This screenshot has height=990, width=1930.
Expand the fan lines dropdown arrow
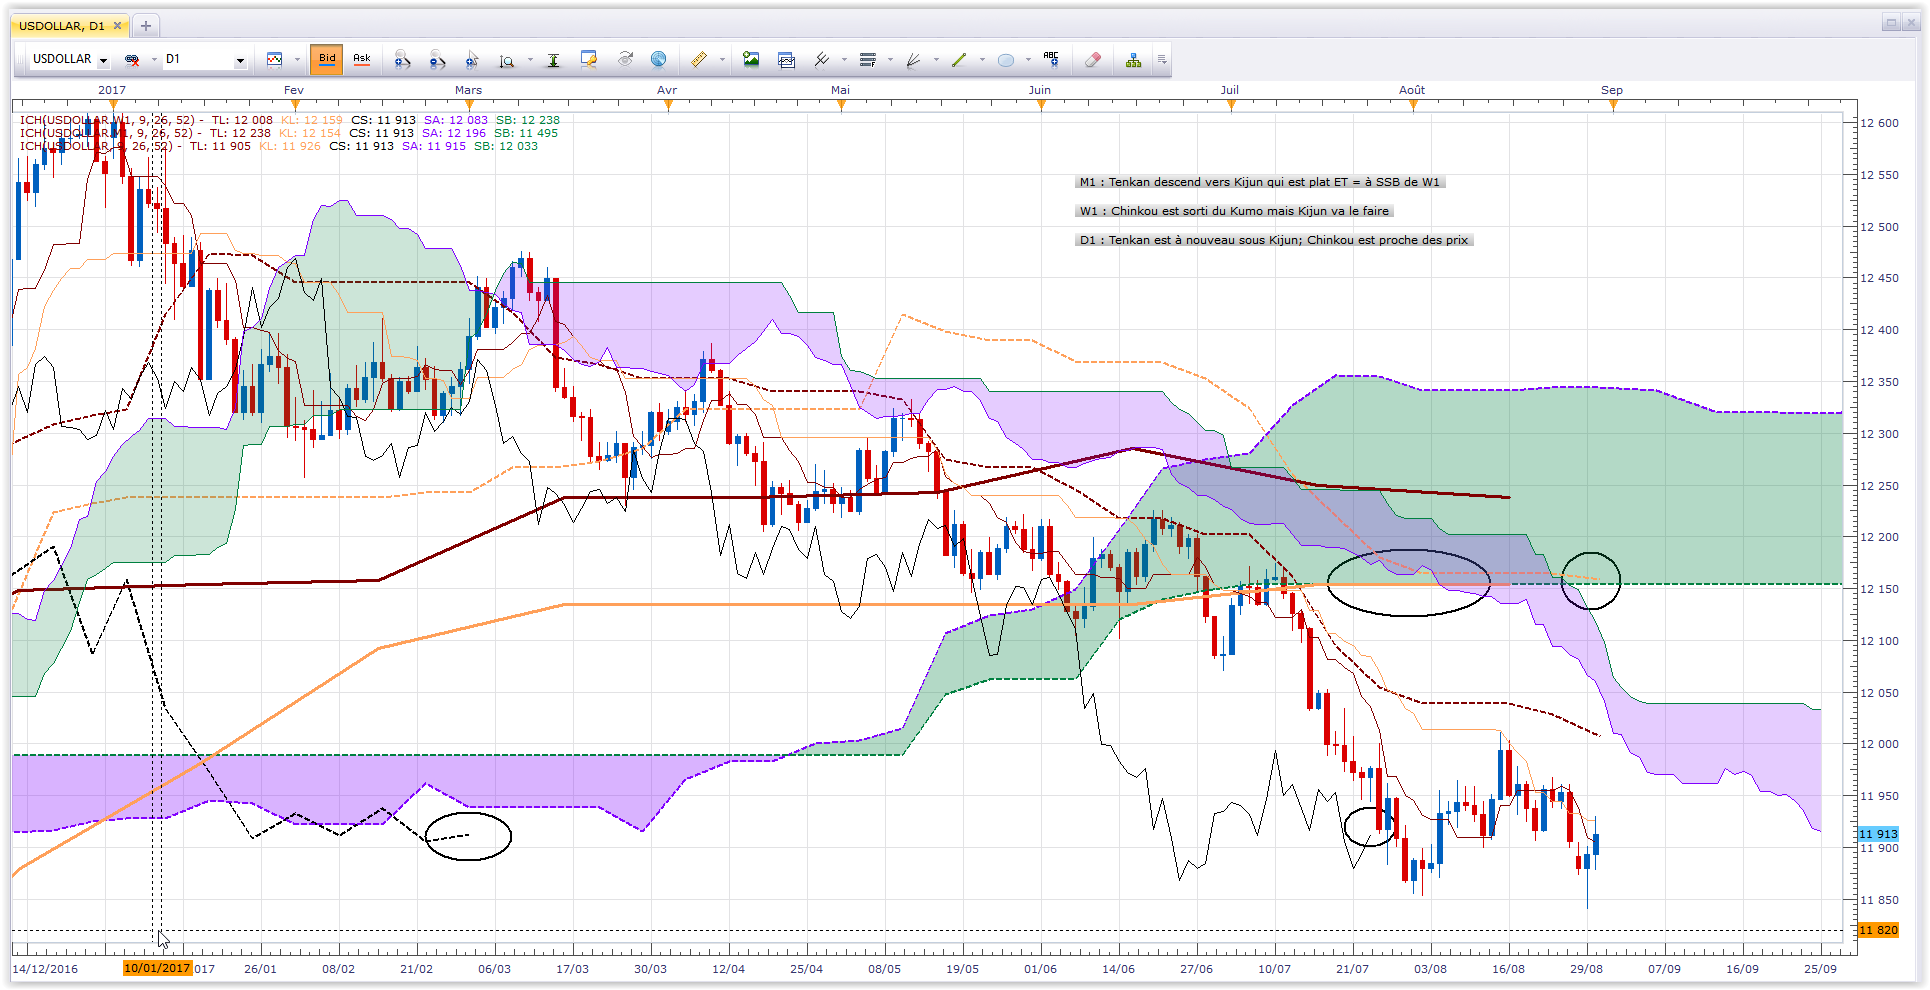936,60
